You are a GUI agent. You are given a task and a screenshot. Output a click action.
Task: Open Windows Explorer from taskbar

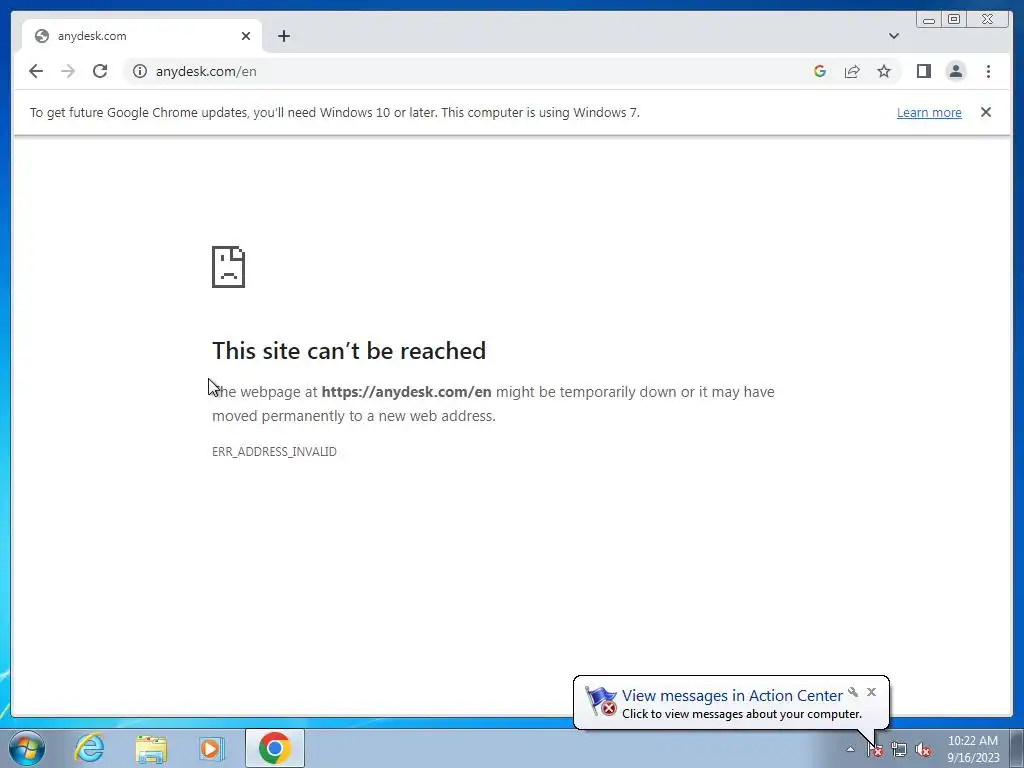(151, 749)
